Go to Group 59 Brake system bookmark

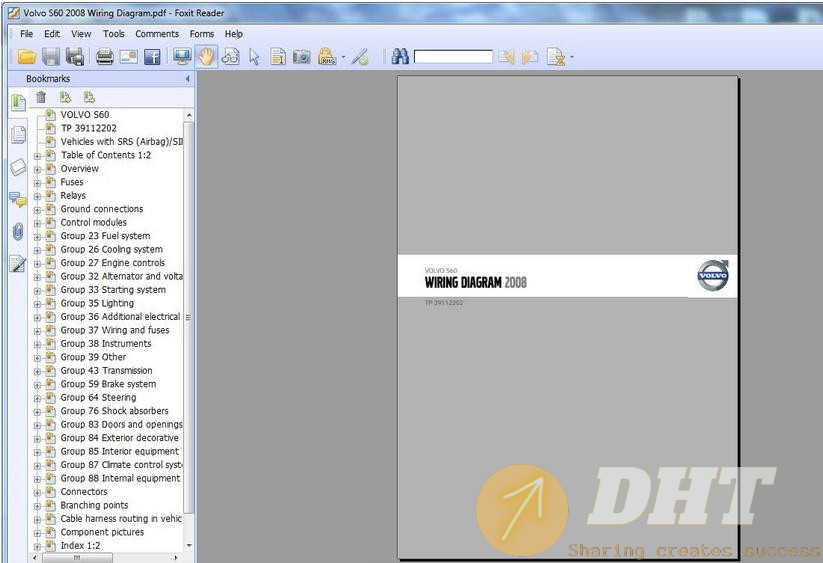coord(108,384)
